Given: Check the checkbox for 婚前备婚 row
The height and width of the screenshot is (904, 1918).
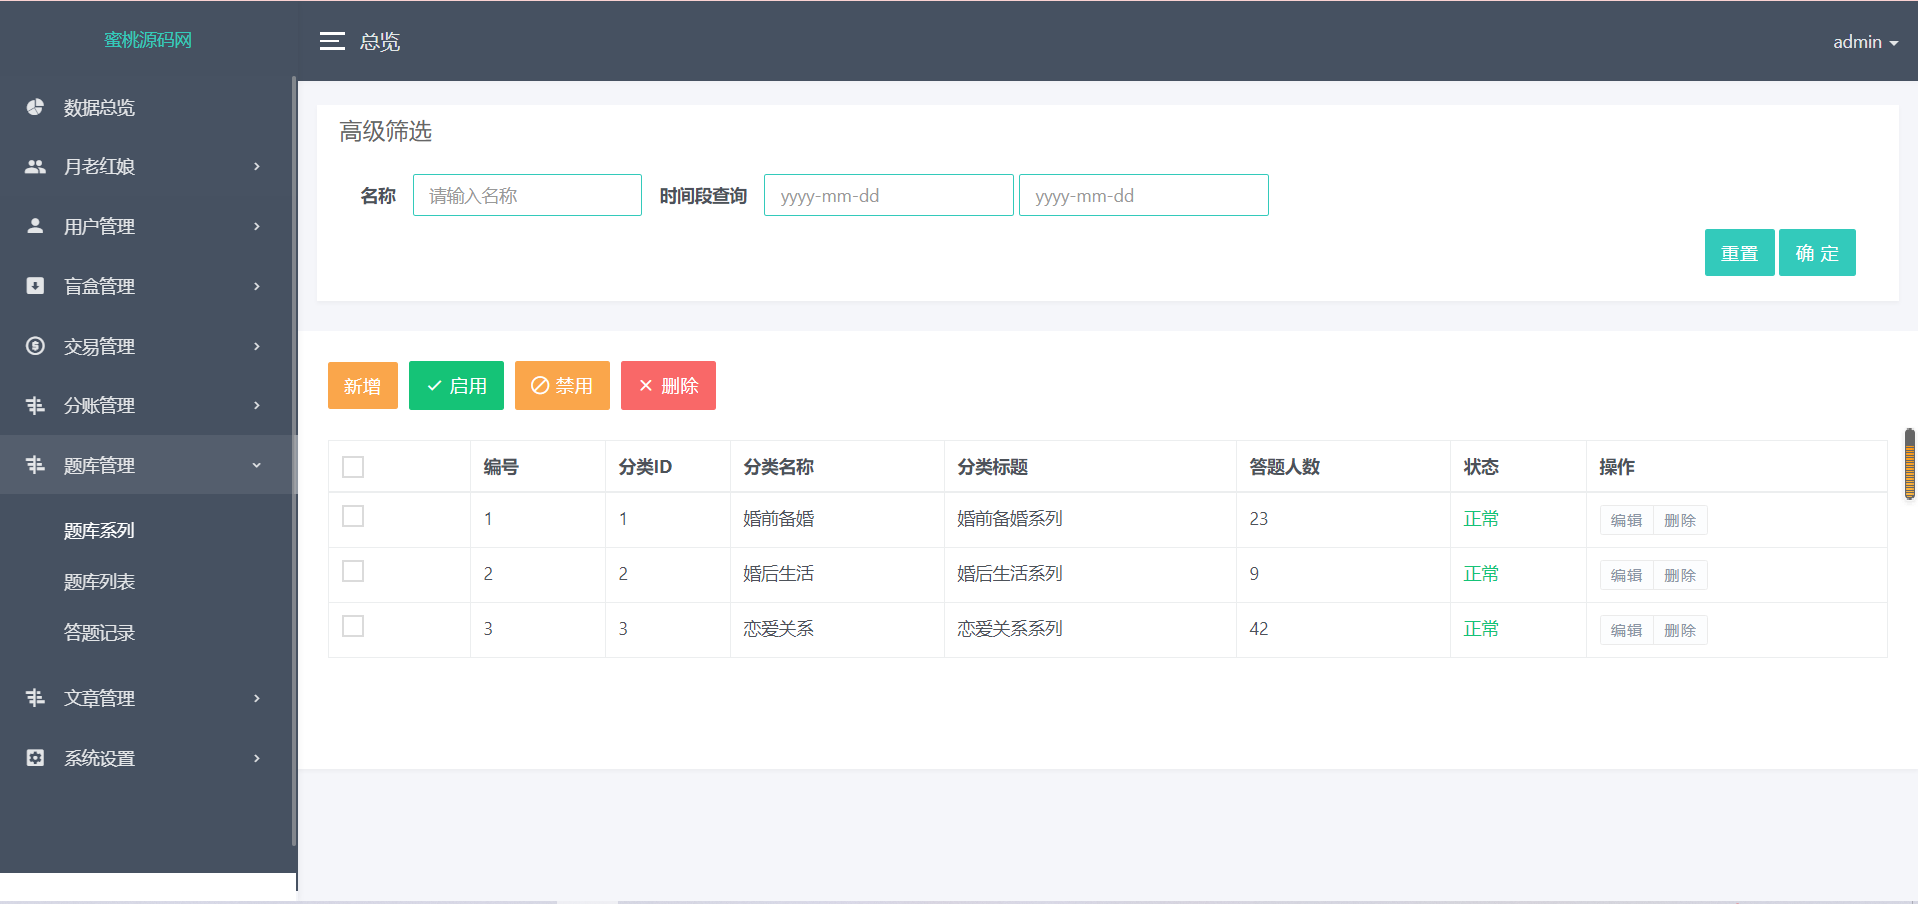Looking at the screenshot, I should click(353, 516).
